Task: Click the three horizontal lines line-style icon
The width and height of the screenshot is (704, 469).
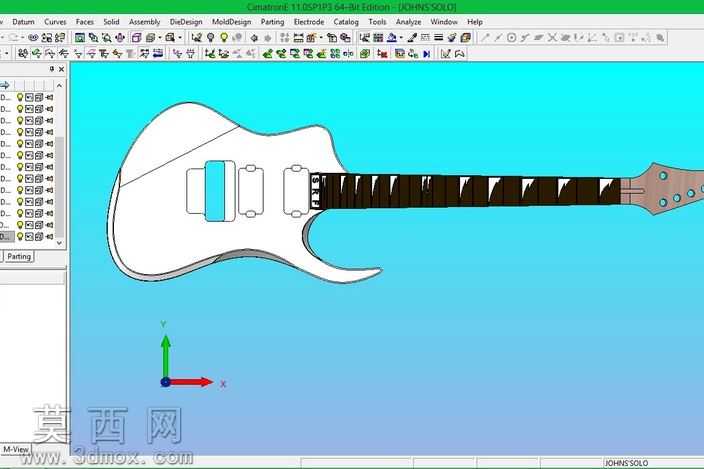Action: (439, 38)
